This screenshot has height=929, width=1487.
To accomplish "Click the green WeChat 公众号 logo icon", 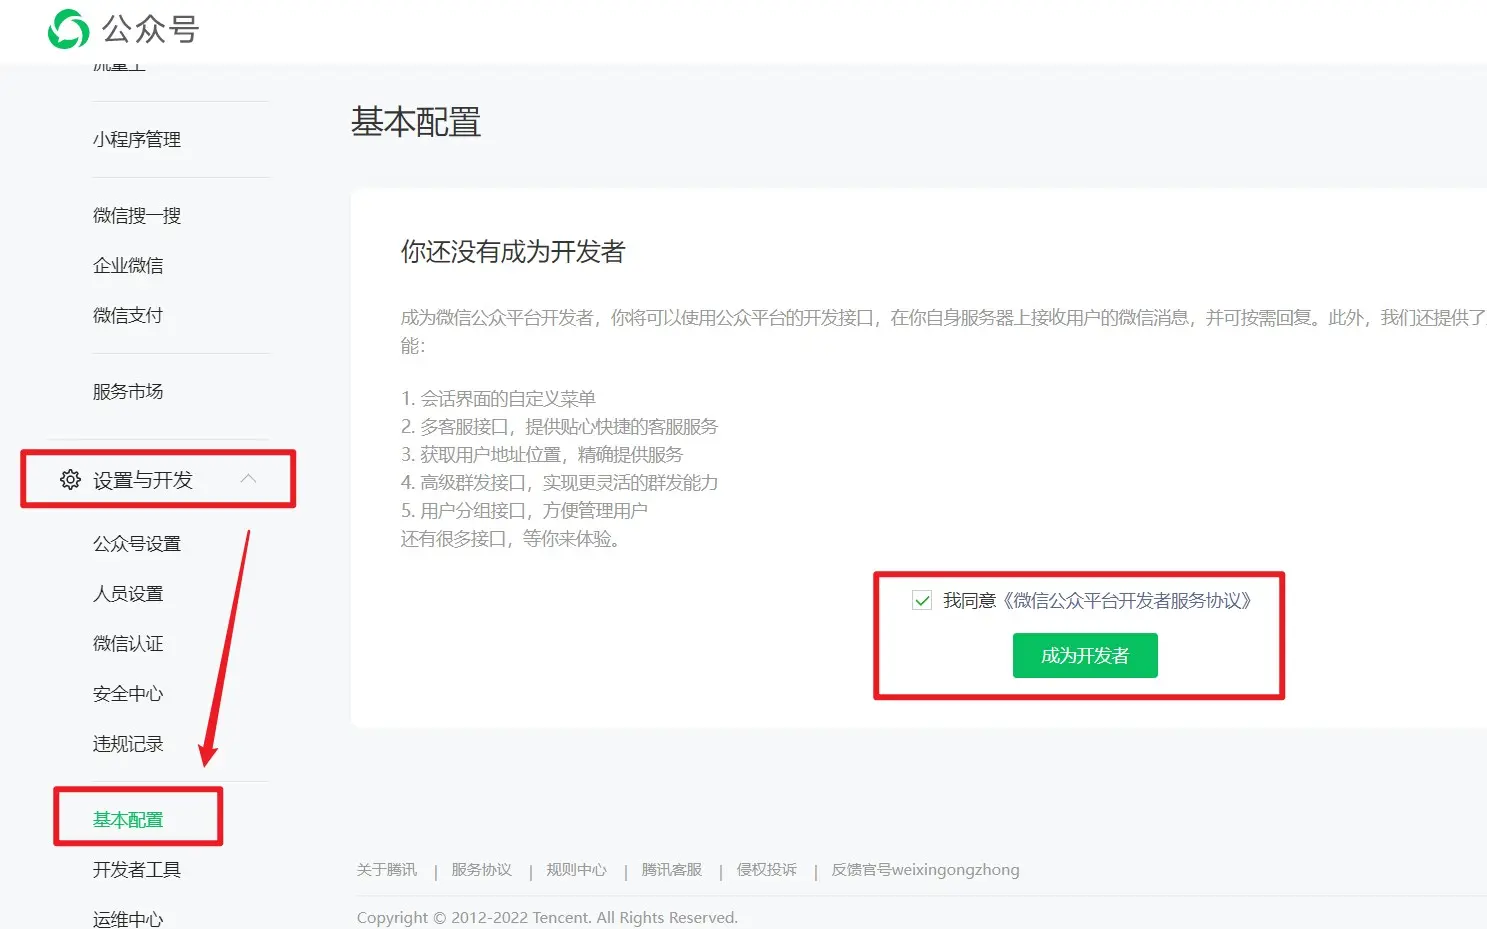I will [x=68, y=29].
